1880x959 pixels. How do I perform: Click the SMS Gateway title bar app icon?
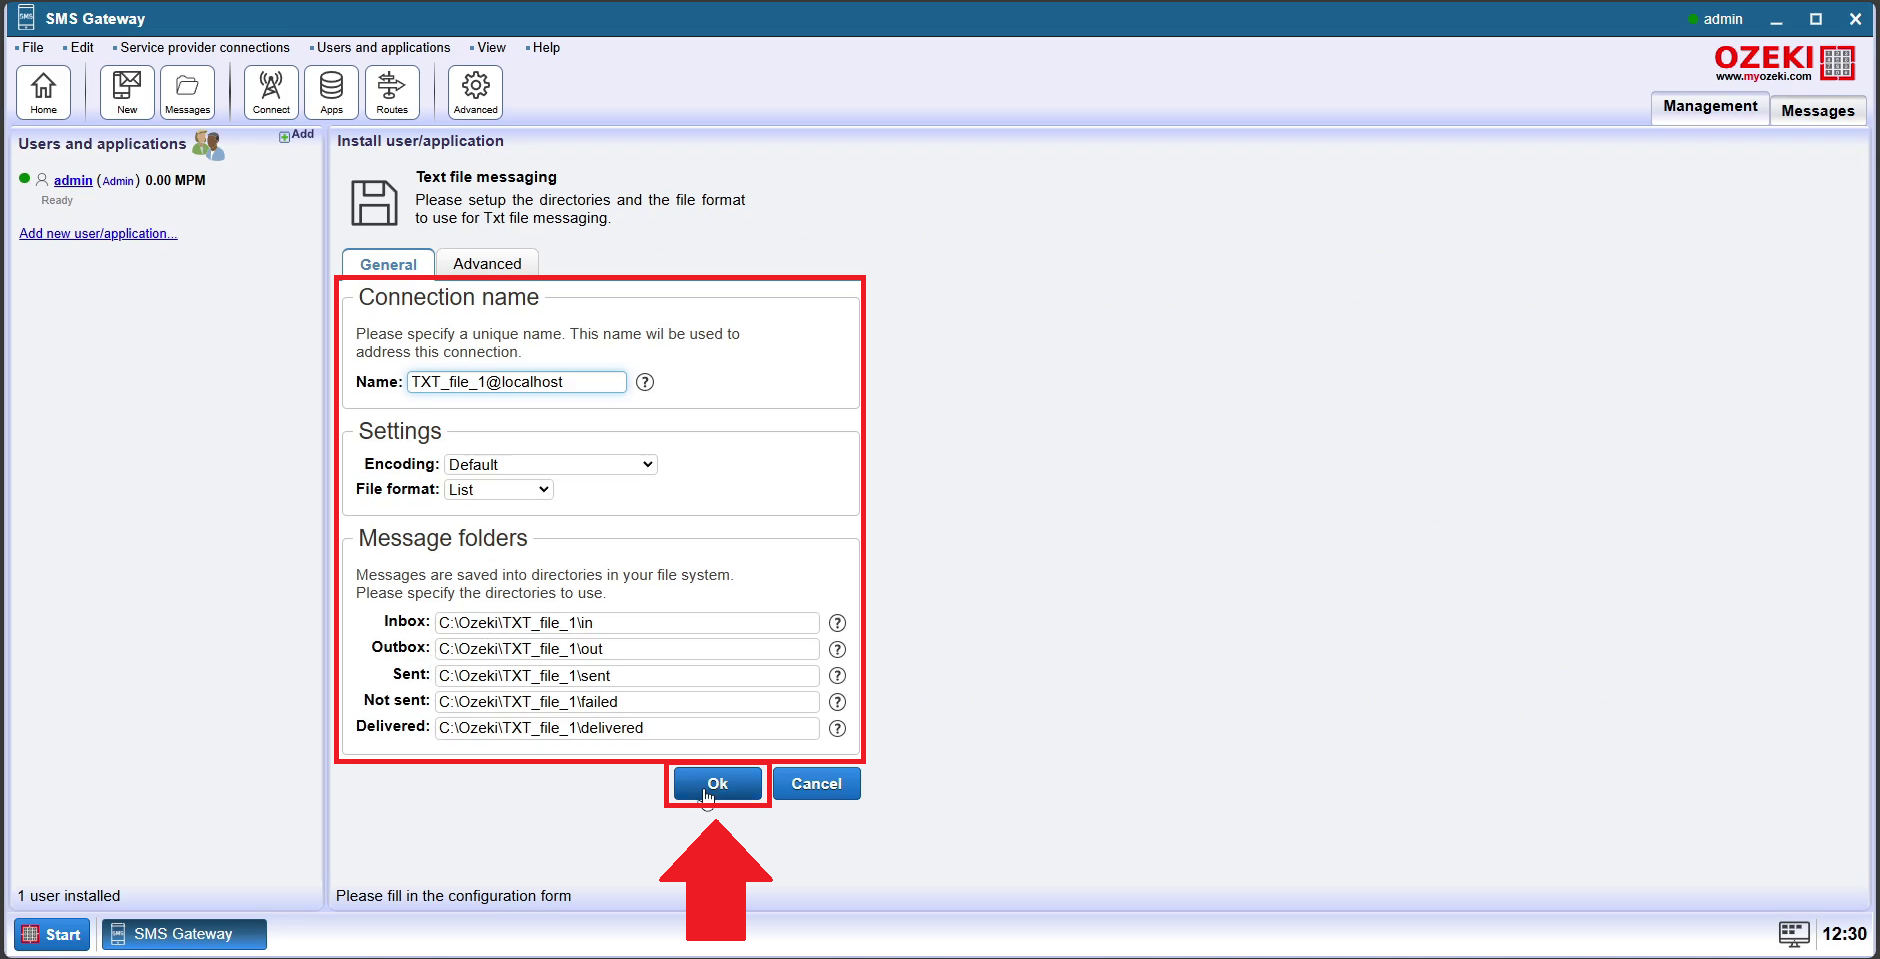[x=26, y=18]
